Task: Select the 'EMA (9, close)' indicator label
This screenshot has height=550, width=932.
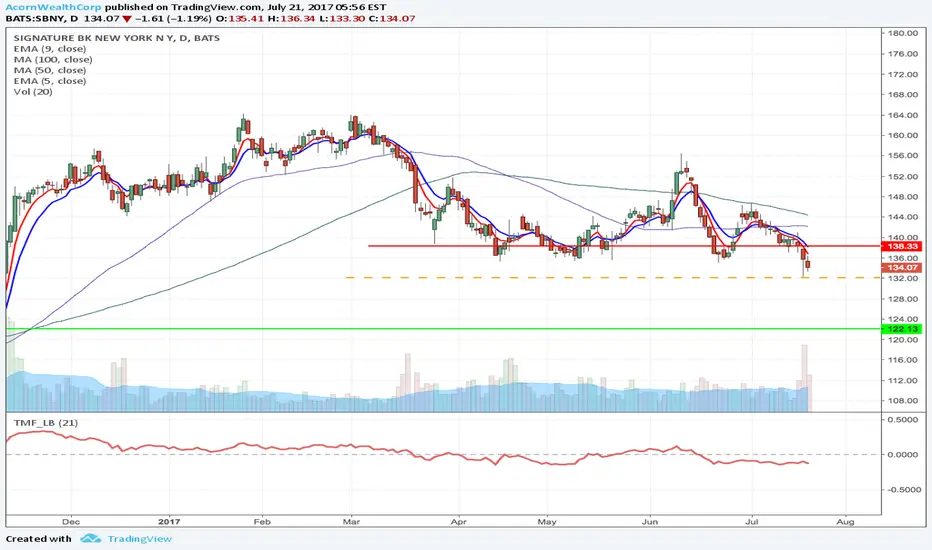Action: pos(49,49)
